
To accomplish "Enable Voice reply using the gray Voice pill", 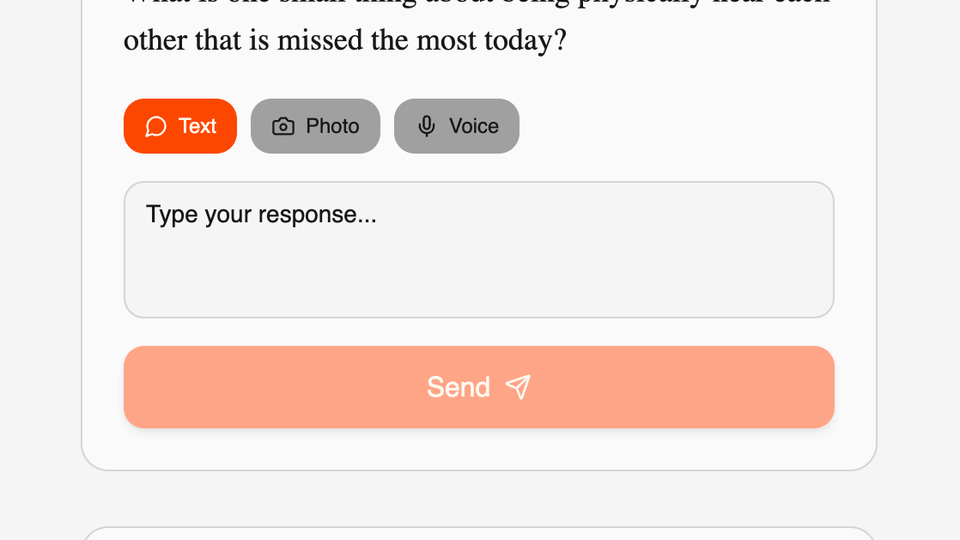I will click(x=456, y=126).
